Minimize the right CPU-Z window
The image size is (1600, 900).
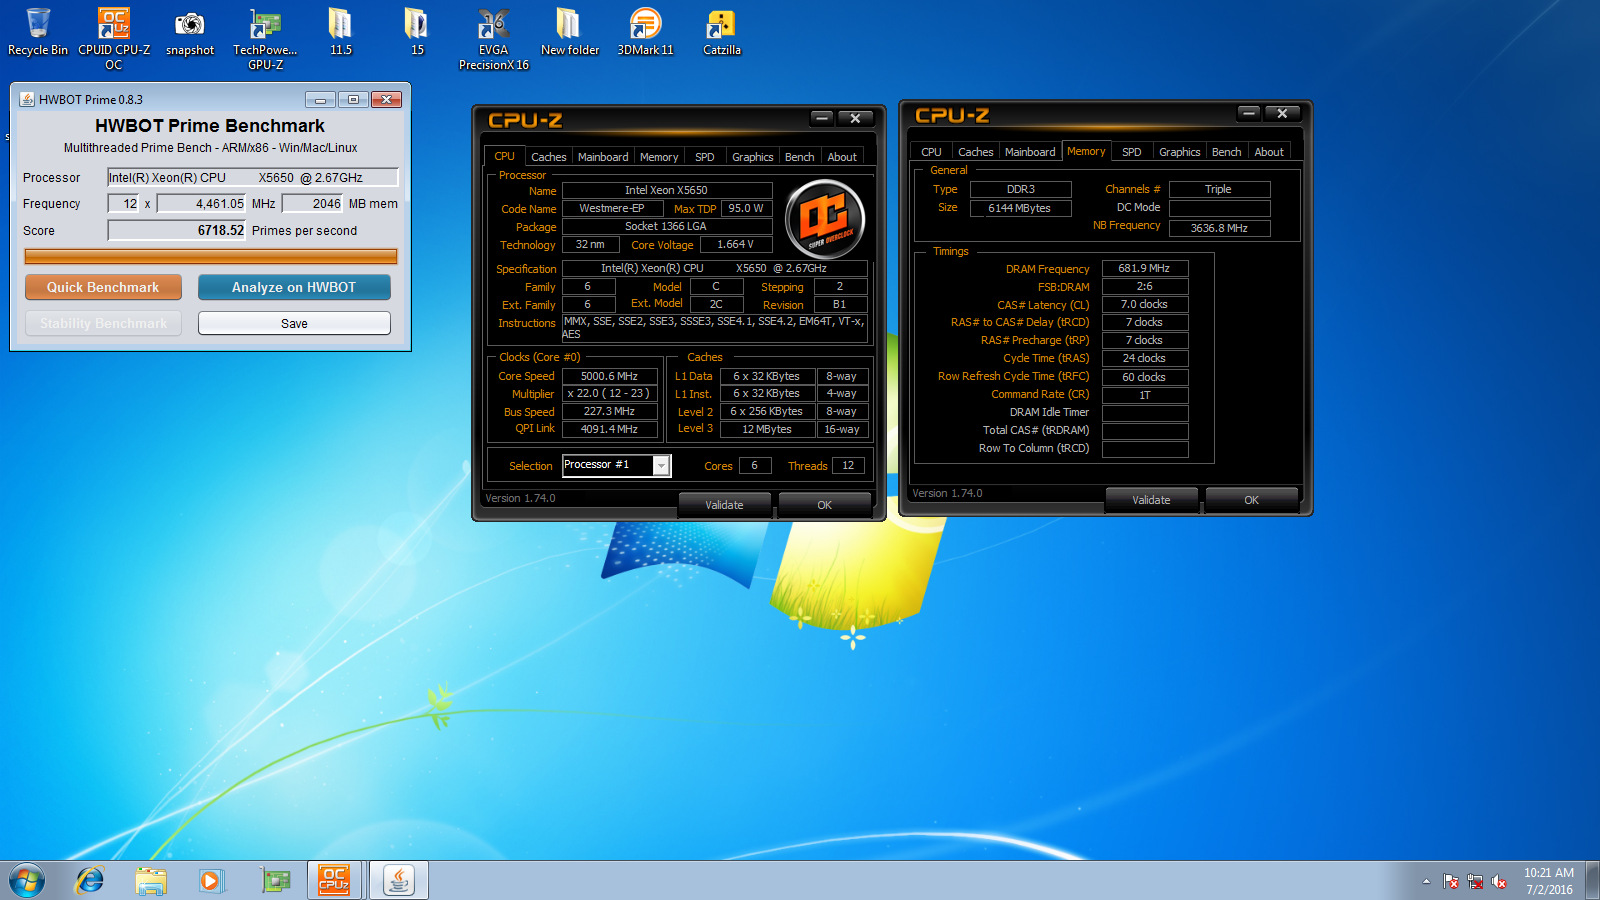pyautogui.click(x=1249, y=113)
